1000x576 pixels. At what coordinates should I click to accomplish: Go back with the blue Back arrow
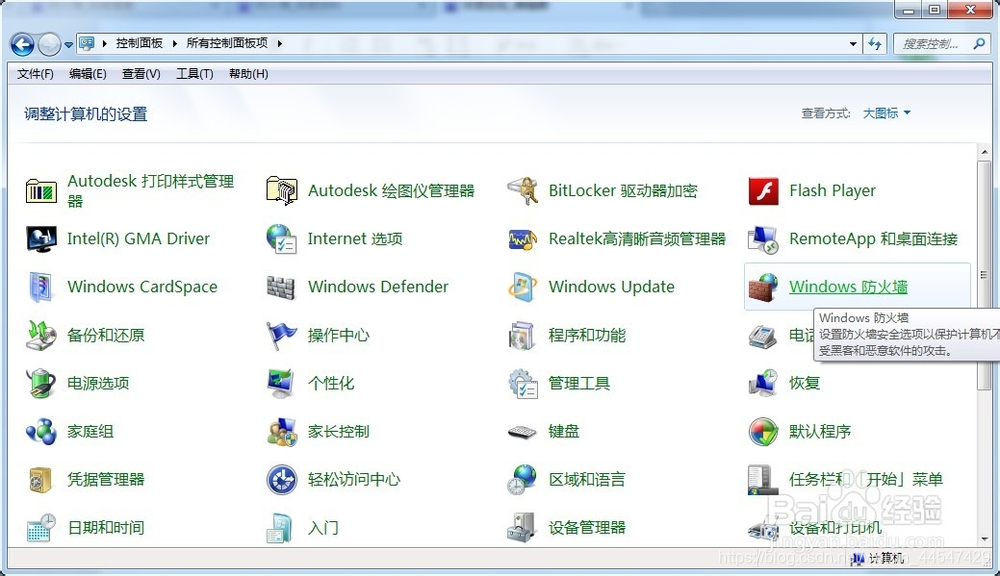tap(22, 45)
